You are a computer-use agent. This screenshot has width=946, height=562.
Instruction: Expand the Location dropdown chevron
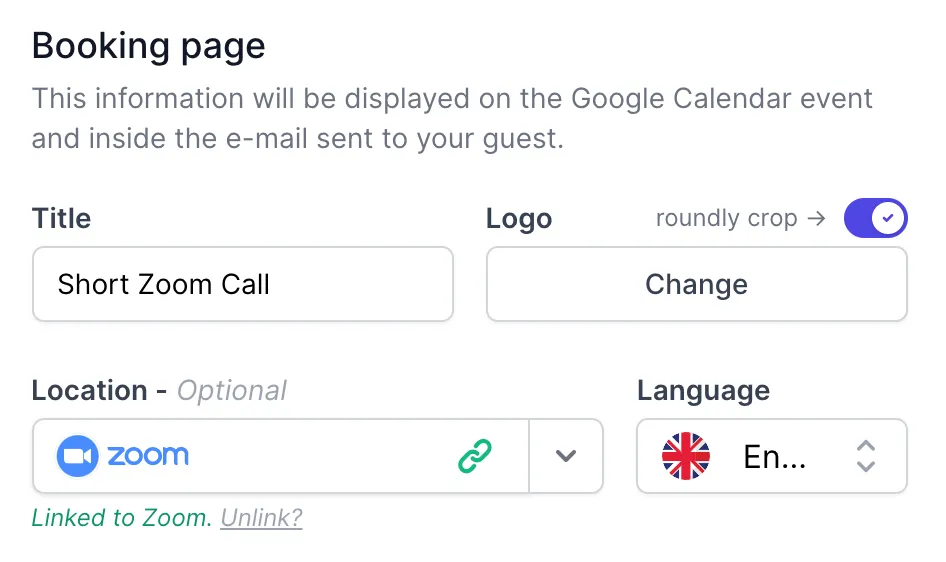pyautogui.click(x=566, y=456)
